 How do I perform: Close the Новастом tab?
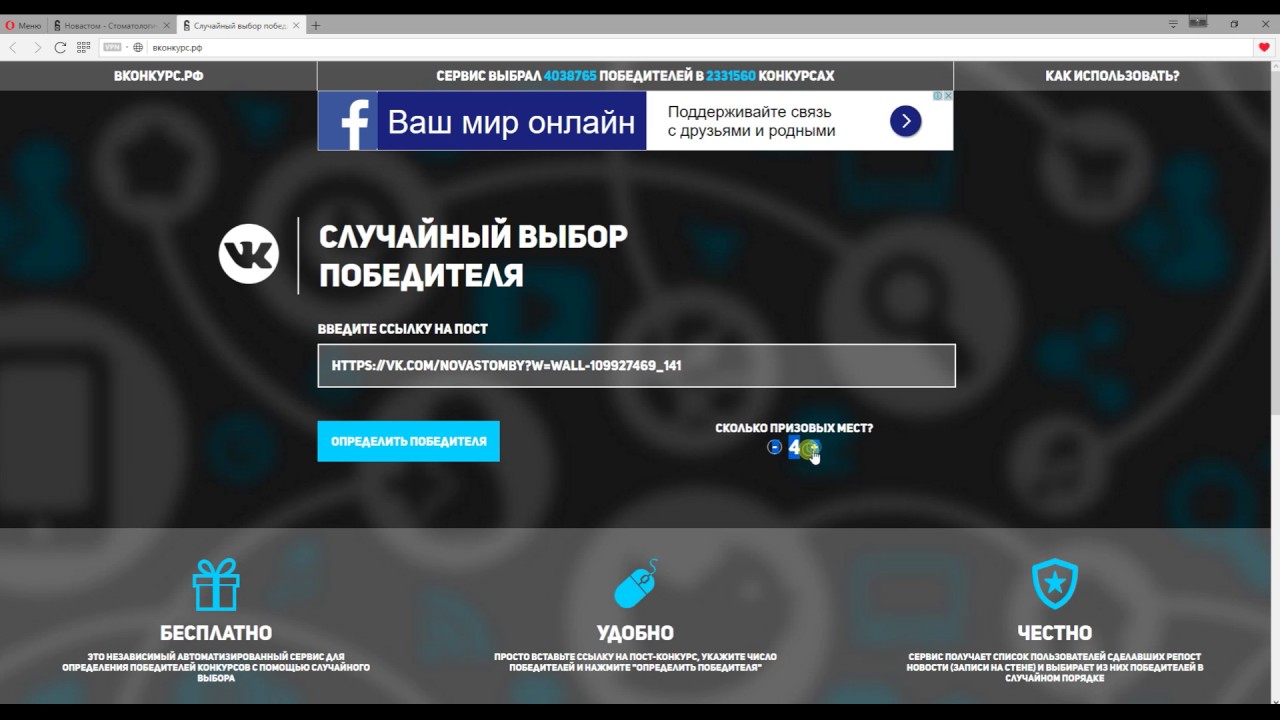coord(167,25)
